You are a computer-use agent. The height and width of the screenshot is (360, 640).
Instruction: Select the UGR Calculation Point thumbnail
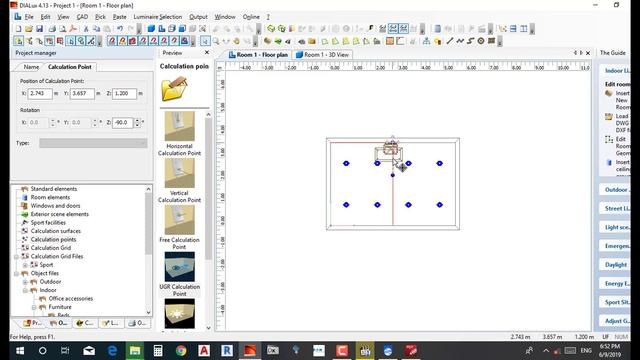tap(180, 267)
